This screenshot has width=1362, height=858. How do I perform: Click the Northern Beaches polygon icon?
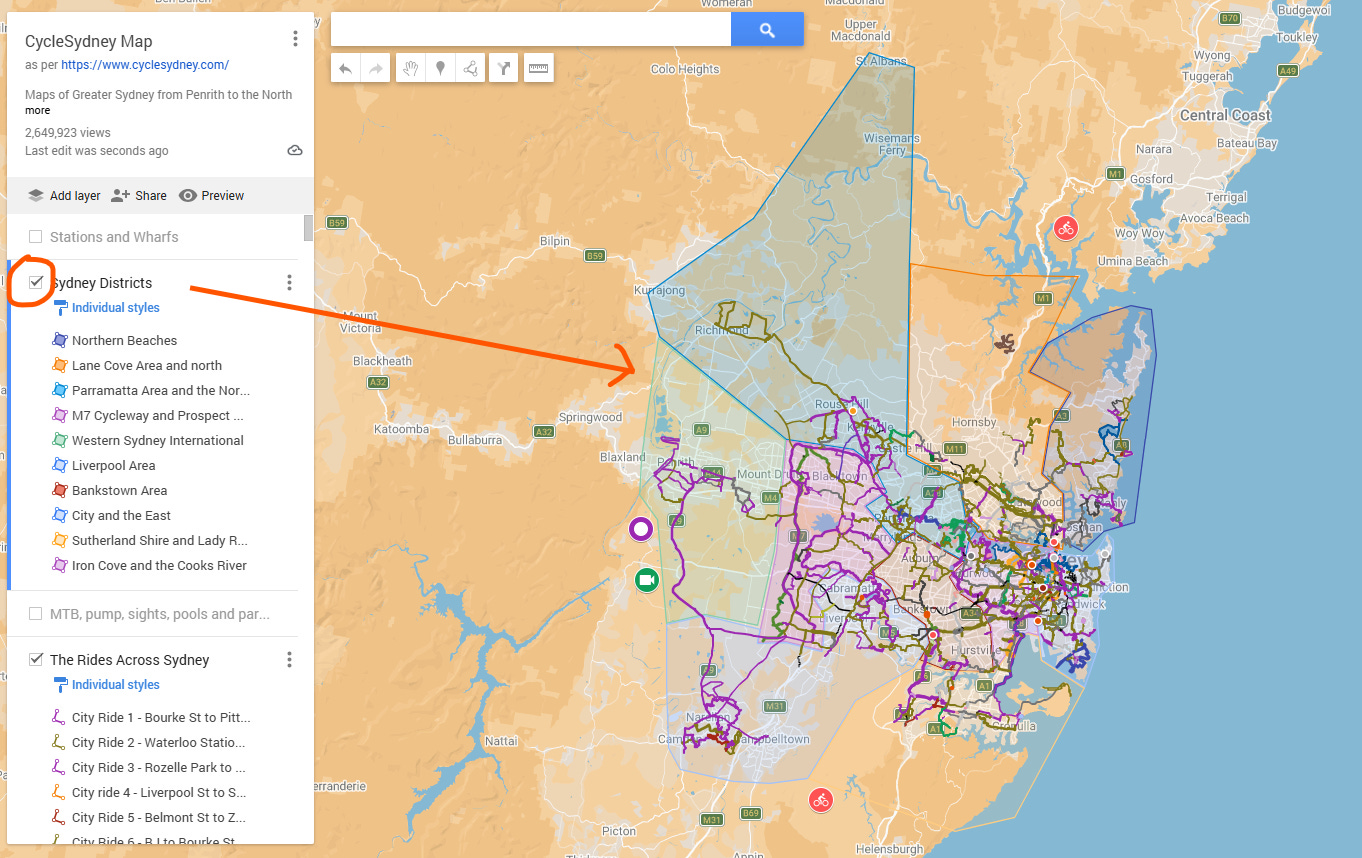pyautogui.click(x=59, y=340)
